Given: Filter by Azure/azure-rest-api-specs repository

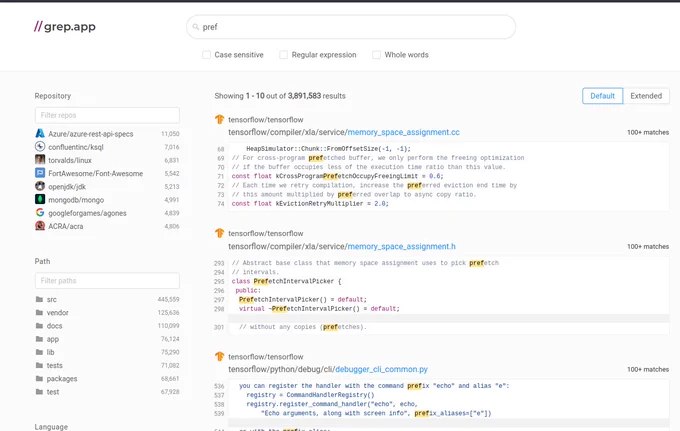Looking at the screenshot, I should [91, 134].
